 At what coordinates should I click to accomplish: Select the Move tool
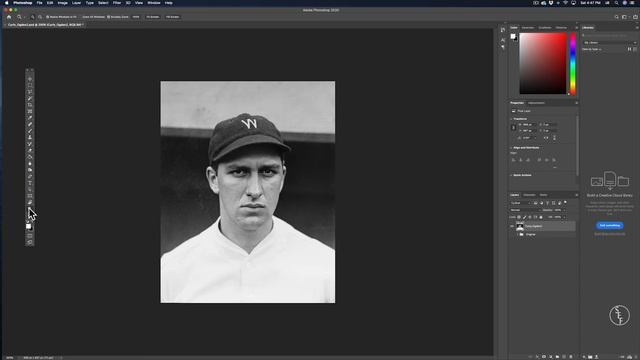(30, 79)
